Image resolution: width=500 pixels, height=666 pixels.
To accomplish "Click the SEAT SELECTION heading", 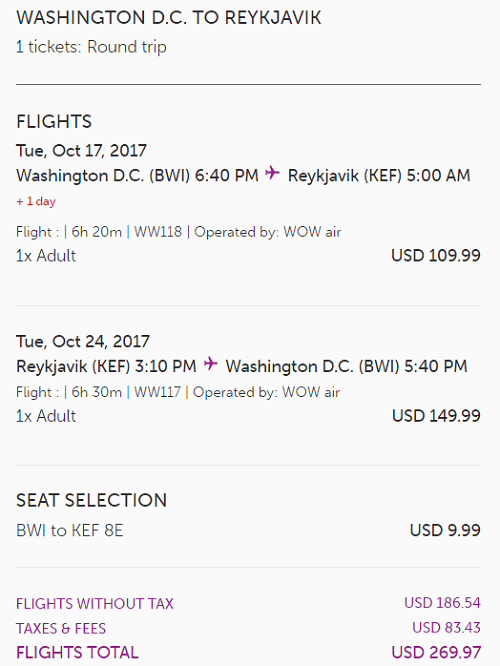I will (x=92, y=500).
